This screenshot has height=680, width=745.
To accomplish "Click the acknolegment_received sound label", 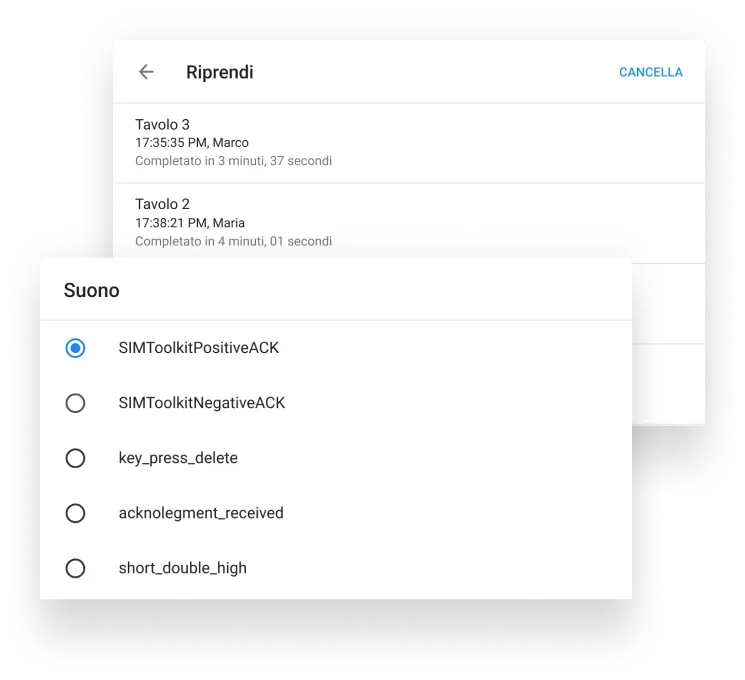I will (x=200, y=513).
